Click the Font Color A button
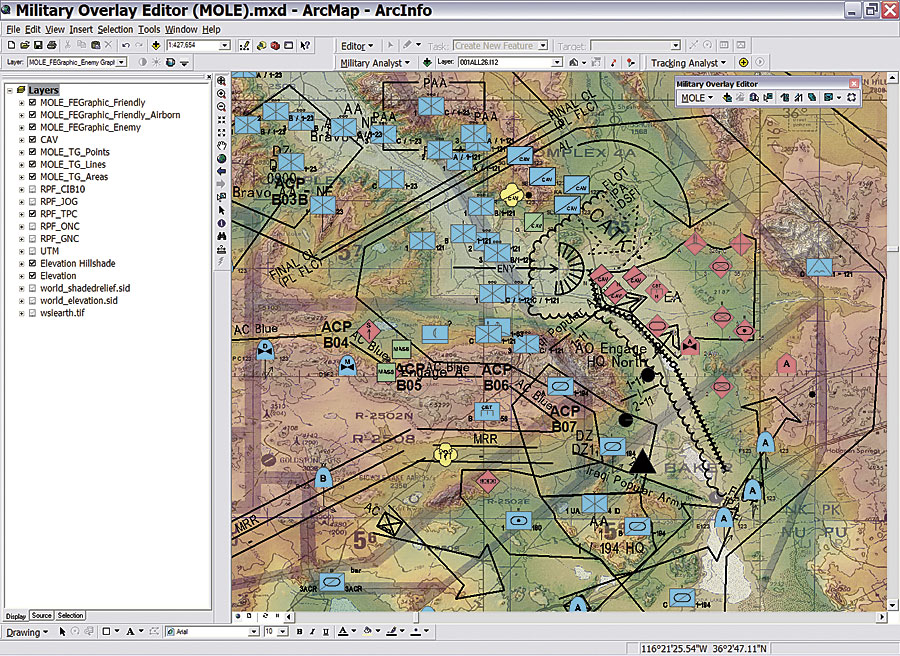This screenshot has width=900, height=656. (343, 632)
